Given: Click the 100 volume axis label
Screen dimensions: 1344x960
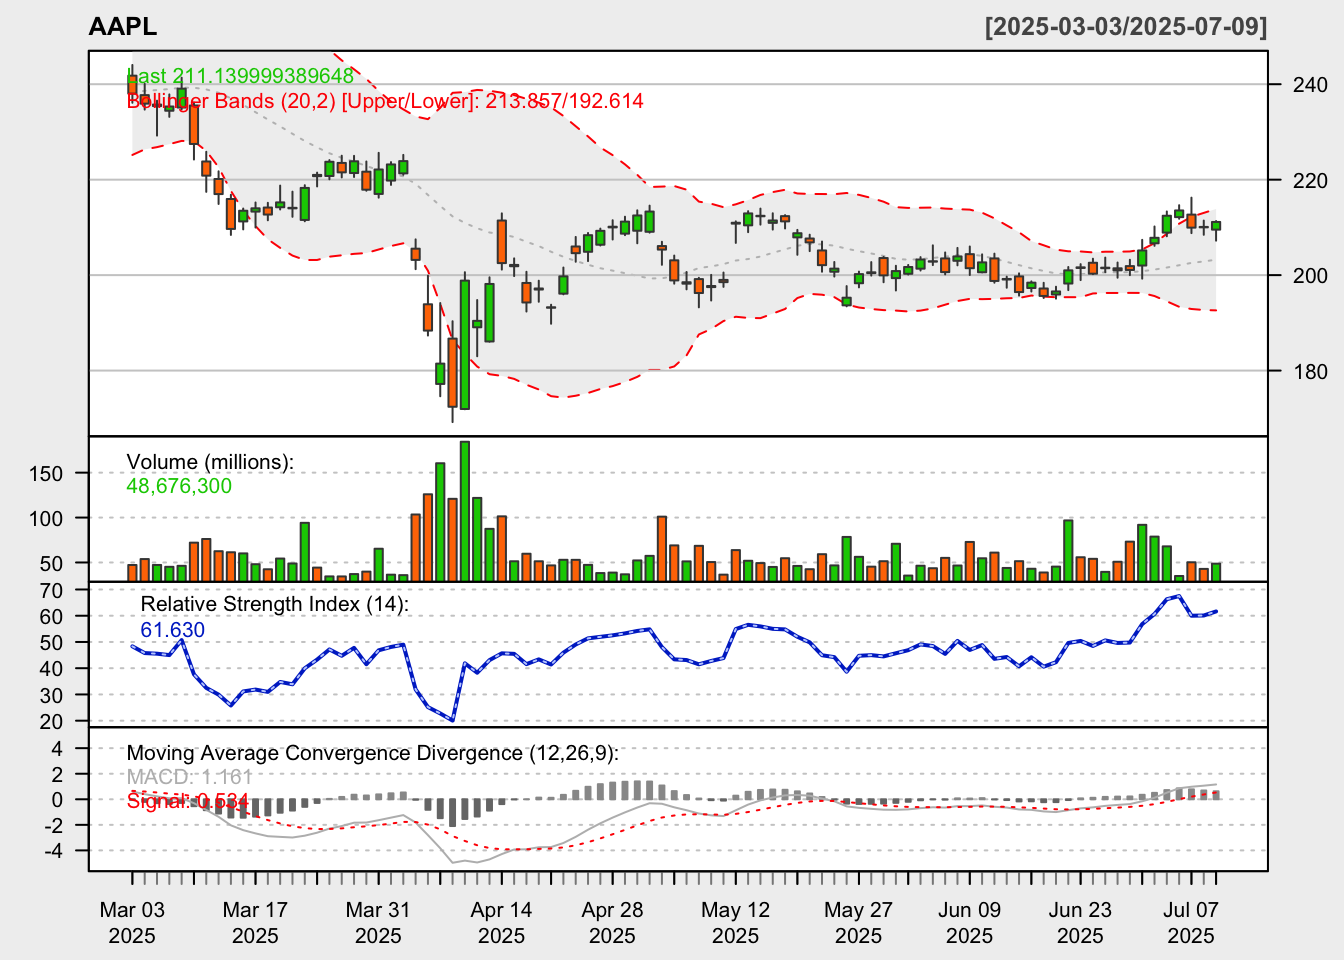Looking at the screenshot, I should coord(46,519).
